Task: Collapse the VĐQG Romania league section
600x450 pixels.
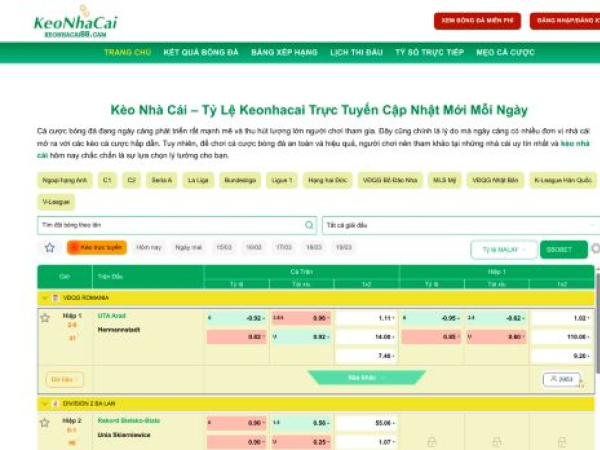Action: coord(43,298)
